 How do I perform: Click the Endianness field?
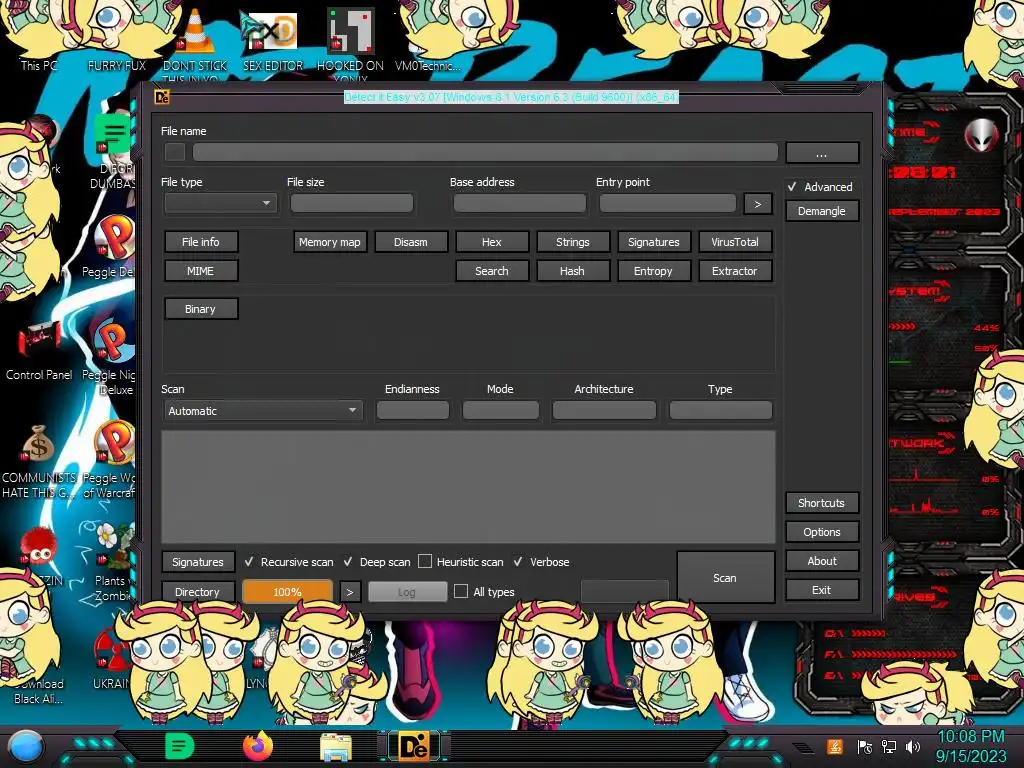[413, 410]
